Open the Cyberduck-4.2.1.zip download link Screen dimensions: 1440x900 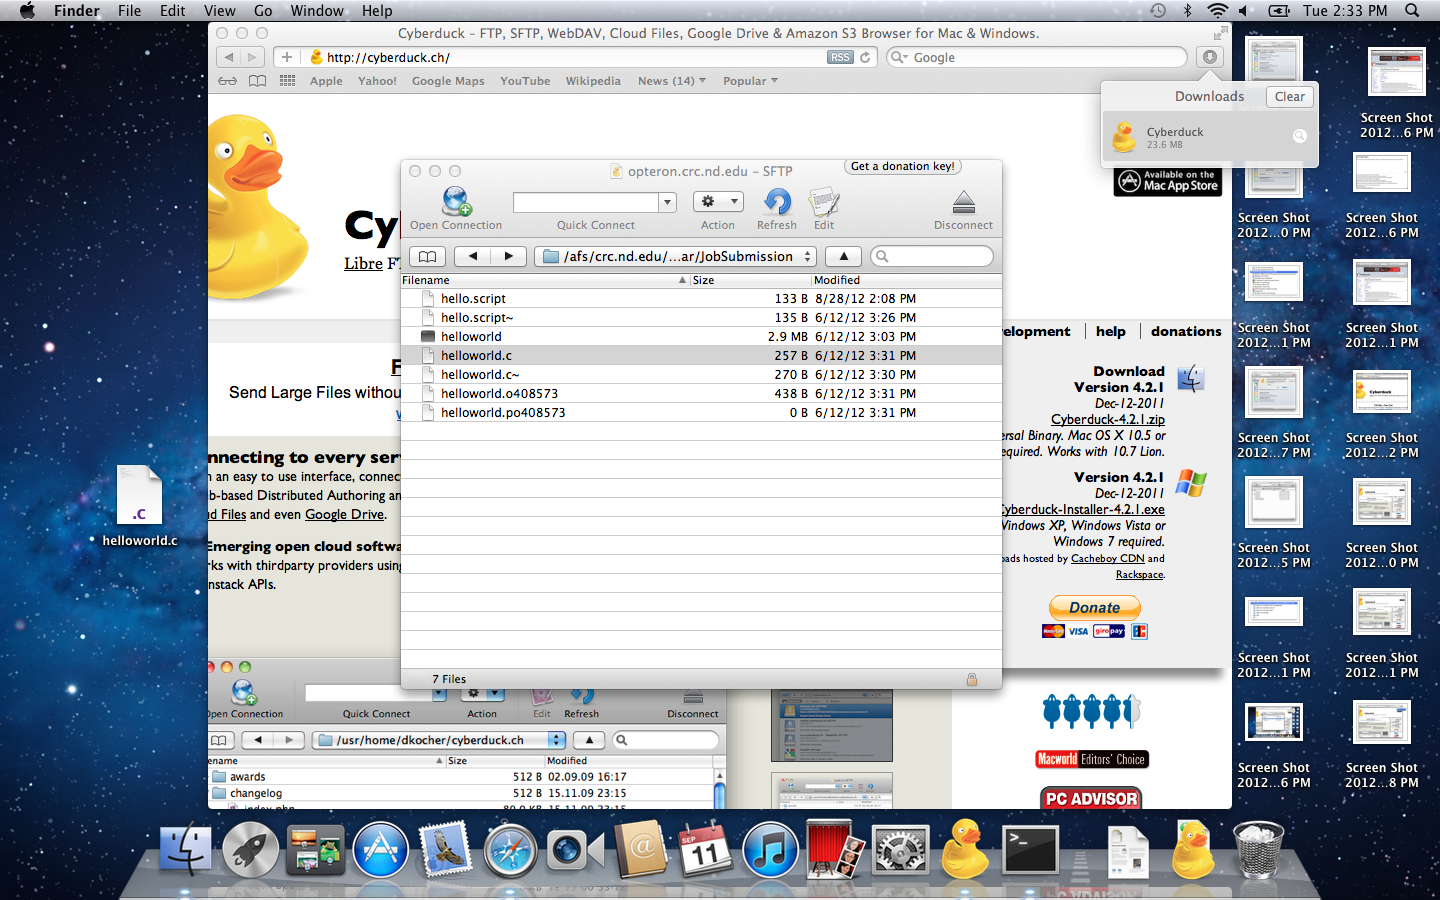[x=1107, y=420]
